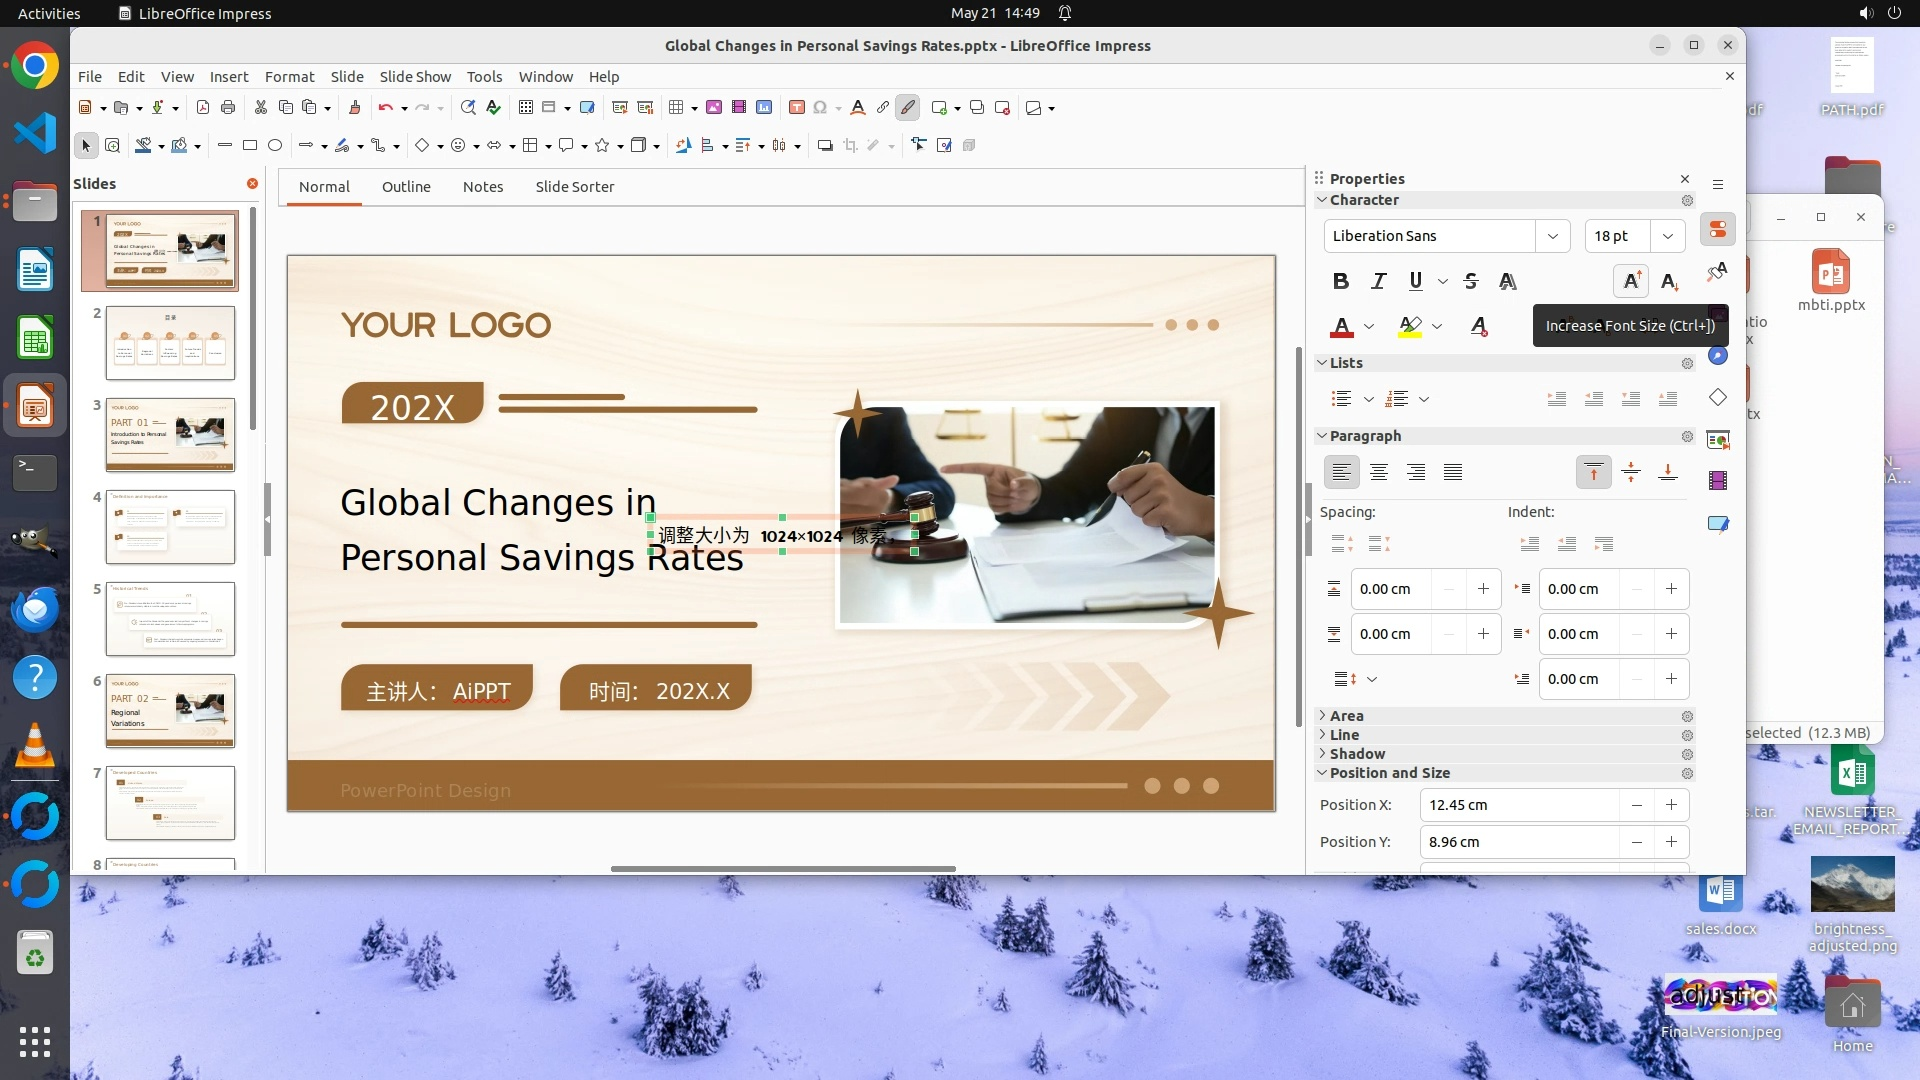Center align the paragraph text
The height and width of the screenshot is (1080, 1920).
(1379, 472)
